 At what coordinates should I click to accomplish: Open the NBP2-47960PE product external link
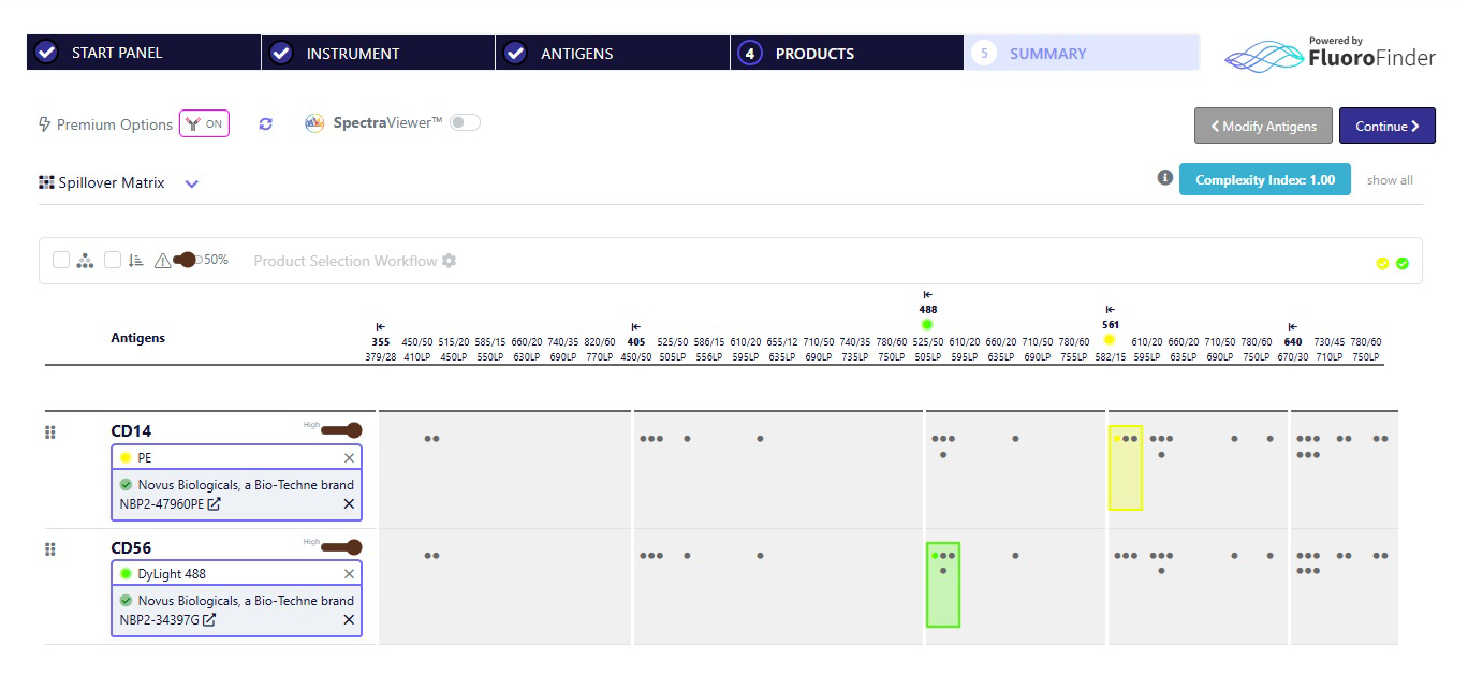pyautogui.click(x=214, y=504)
